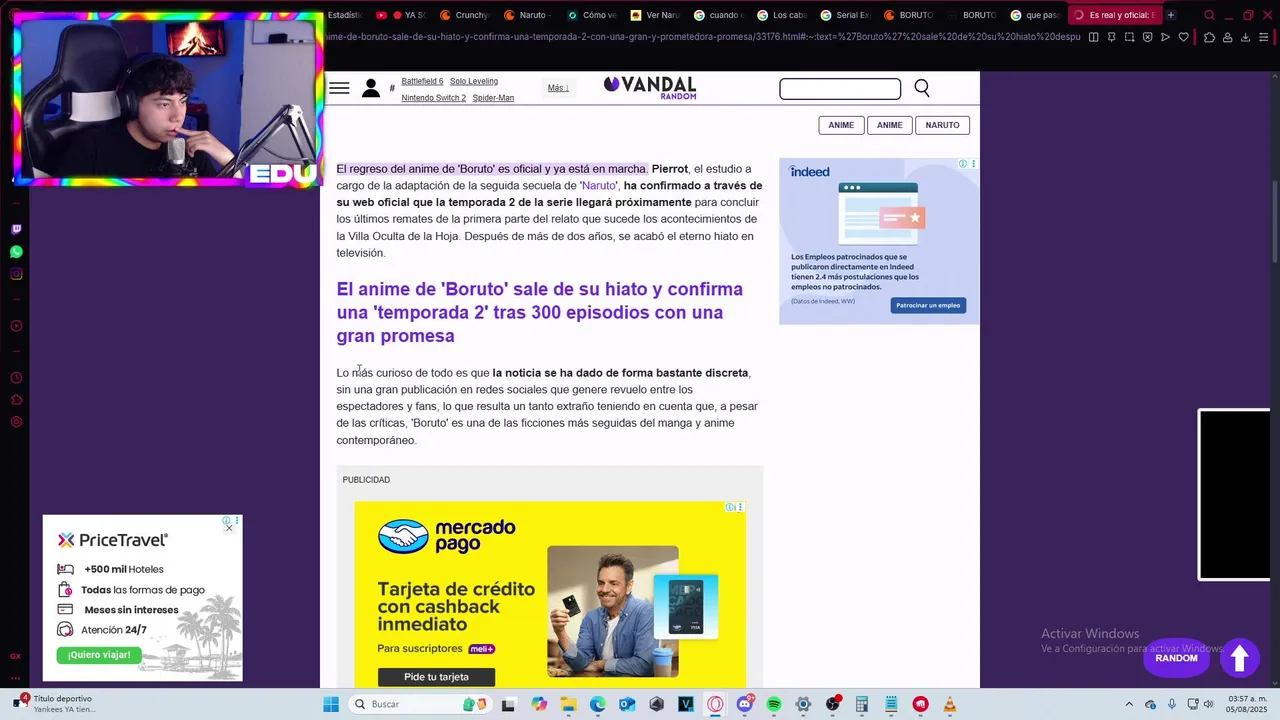Click 'Patrocinar un empleo' Indeed button
This screenshot has height=720, width=1280.
click(x=928, y=305)
